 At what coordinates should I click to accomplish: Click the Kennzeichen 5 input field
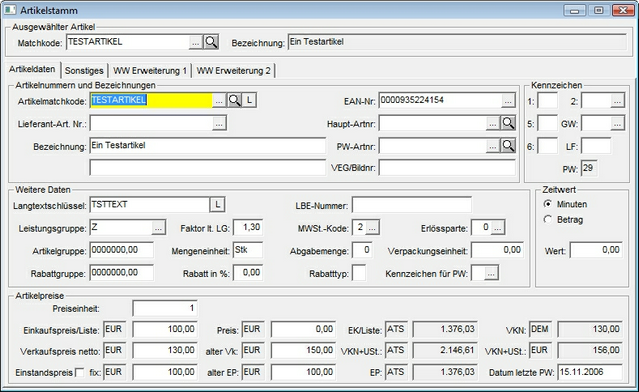click(x=547, y=123)
